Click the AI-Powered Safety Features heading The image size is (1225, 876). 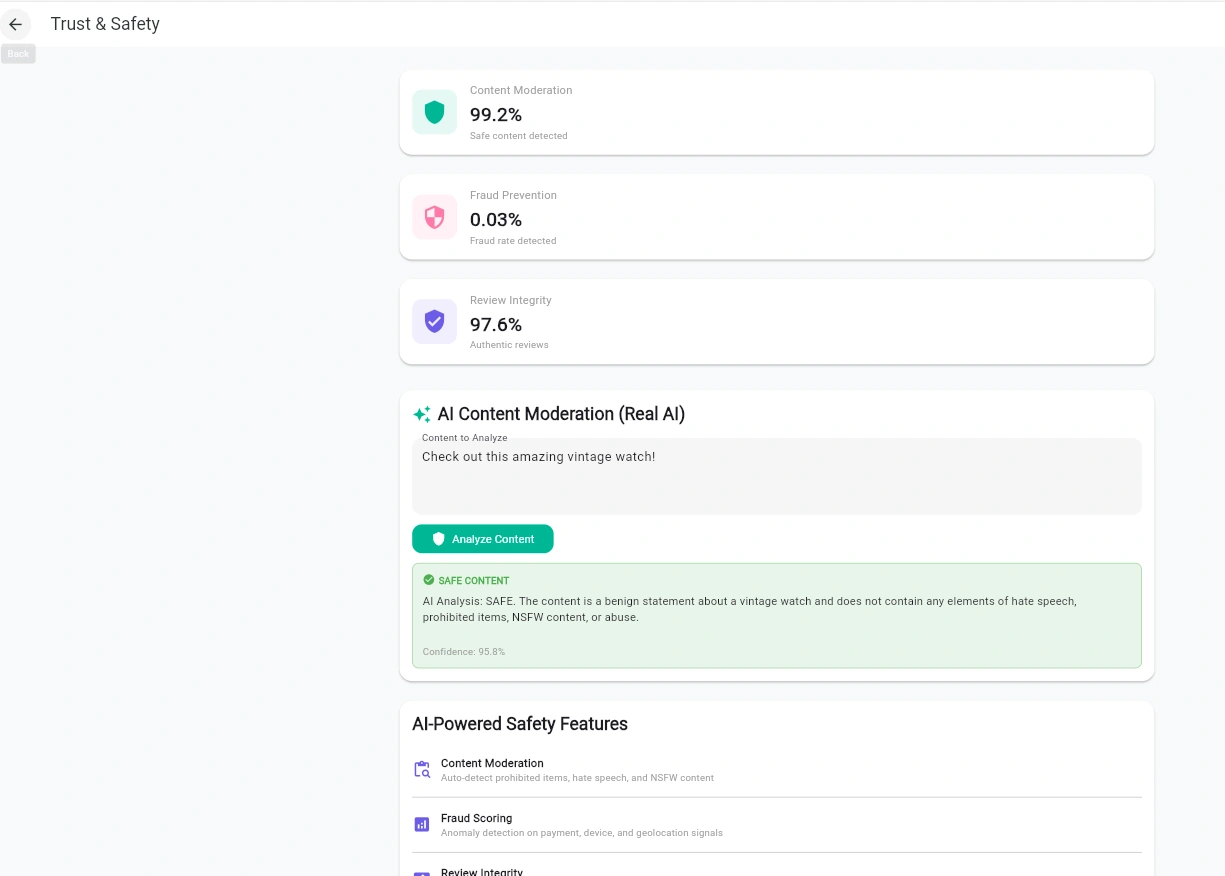coord(520,724)
